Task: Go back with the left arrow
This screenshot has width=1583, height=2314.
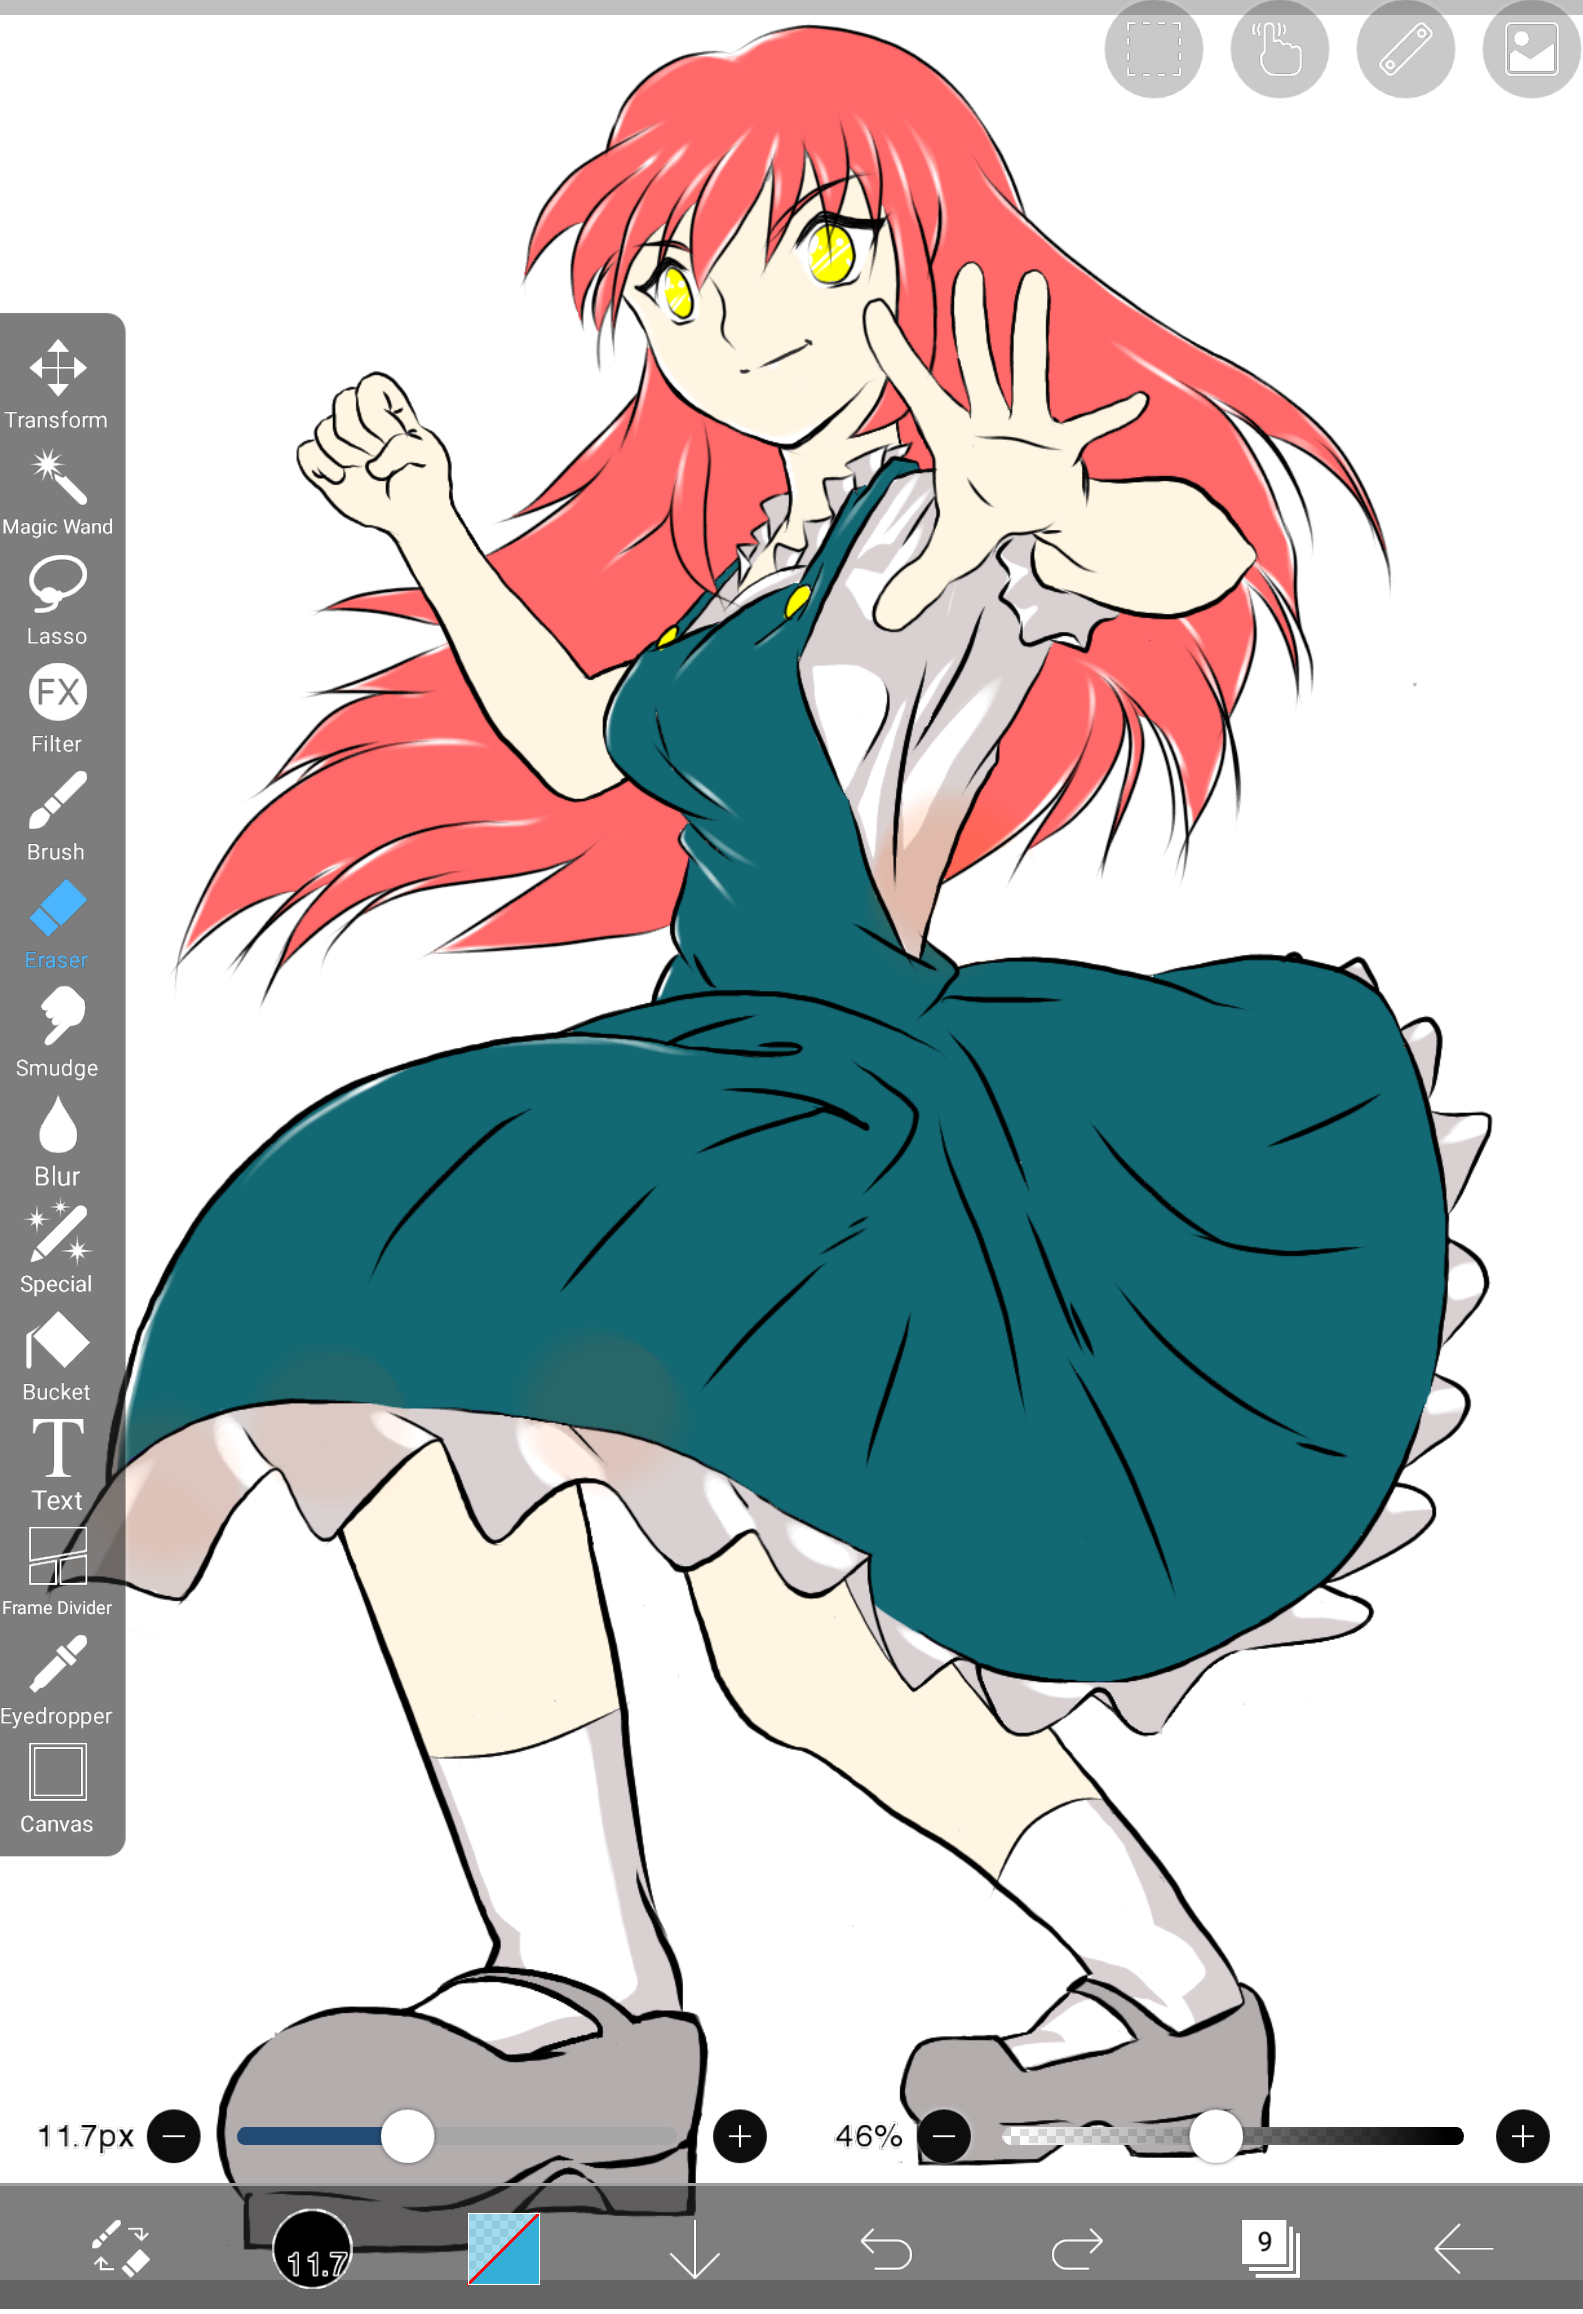Action: 1463,2250
